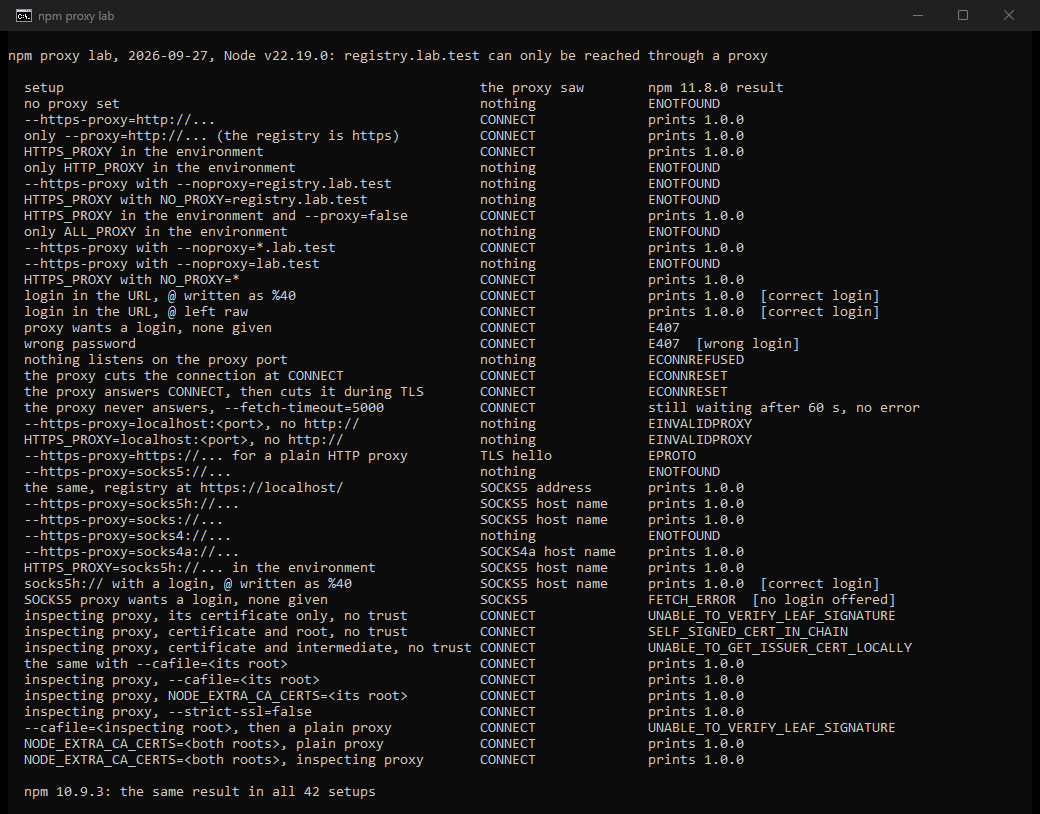This screenshot has width=1040, height=814.
Task: Click '--https-proxy=https://... for a plain HTTP proxy'
Action: point(216,456)
